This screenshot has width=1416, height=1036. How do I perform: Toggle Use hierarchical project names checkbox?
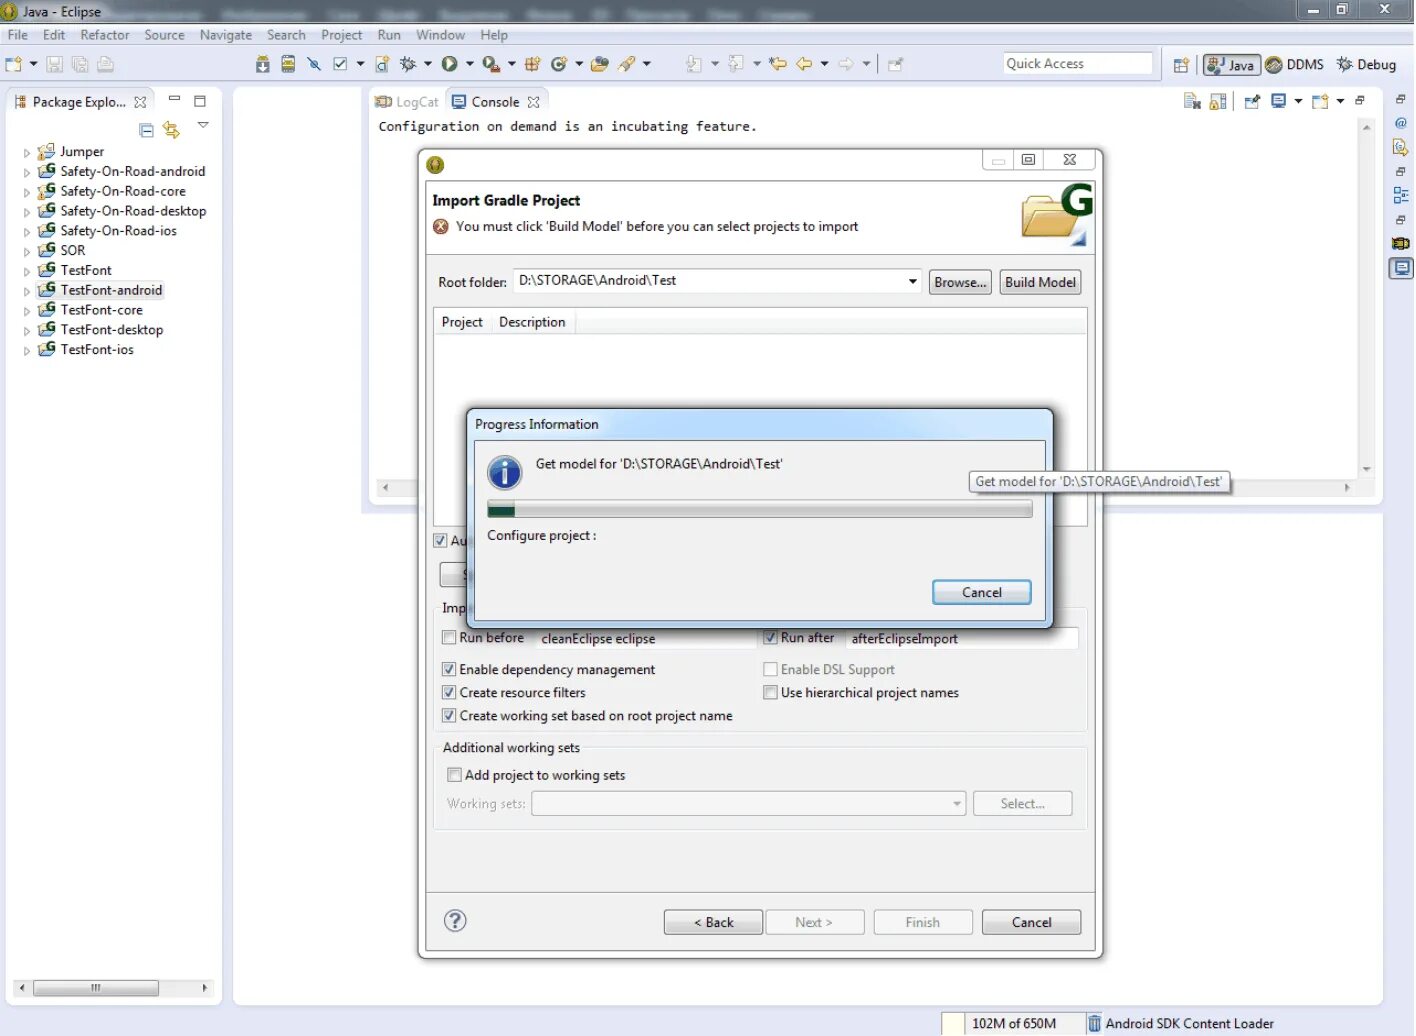click(x=770, y=692)
